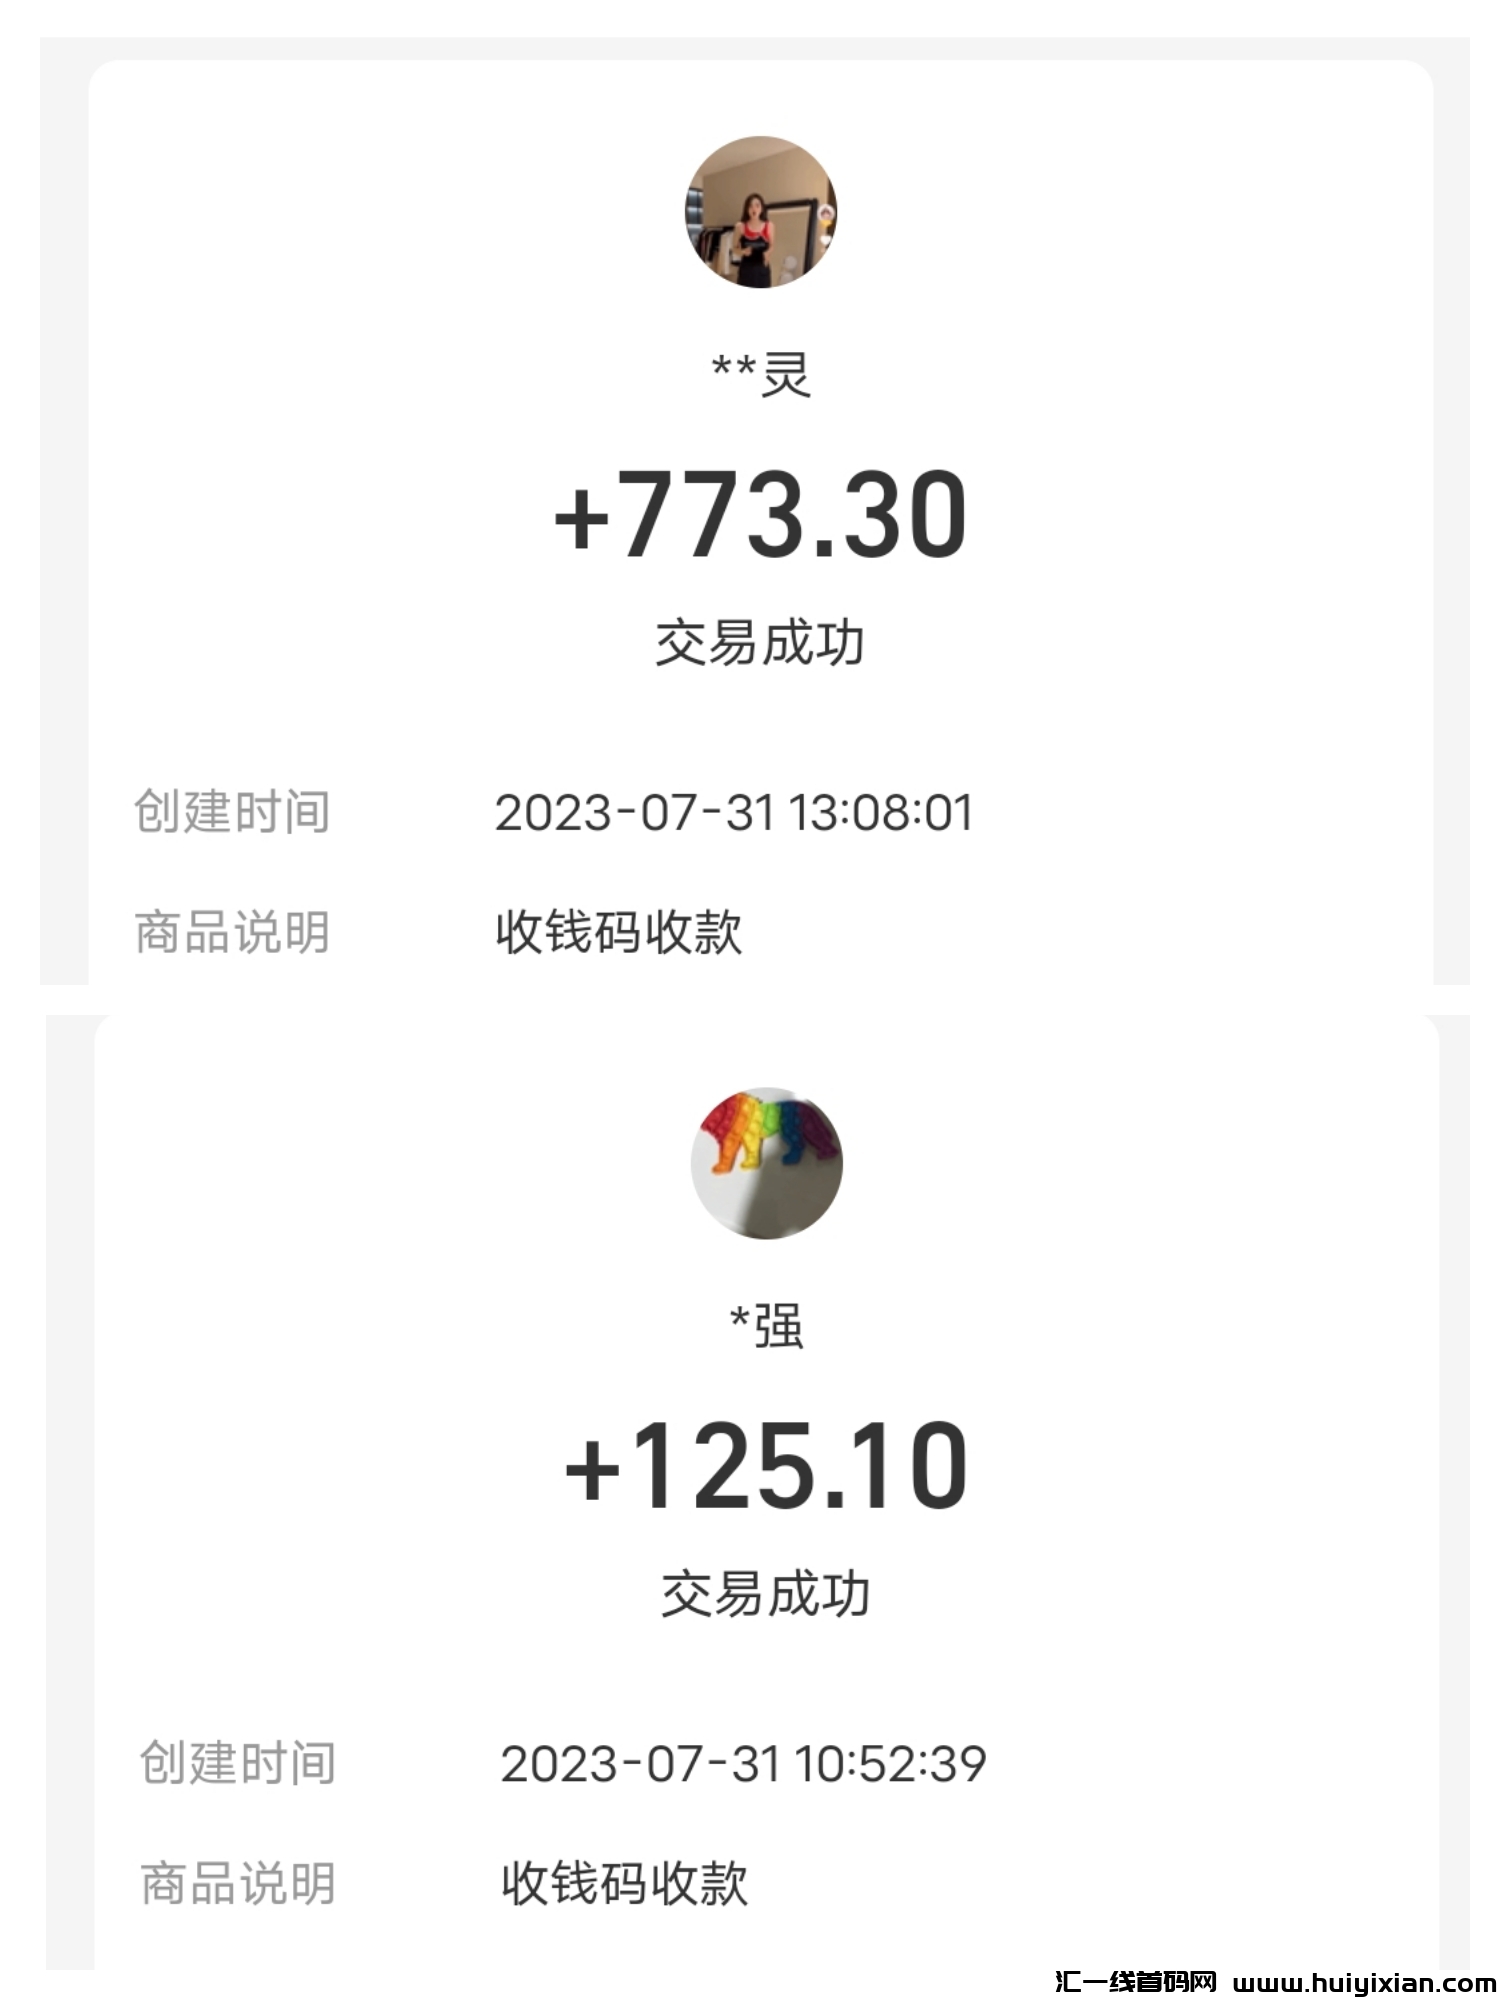Tap 交易成功 status under +773.30
The image size is (1500, 2000).
pos(760,643)
